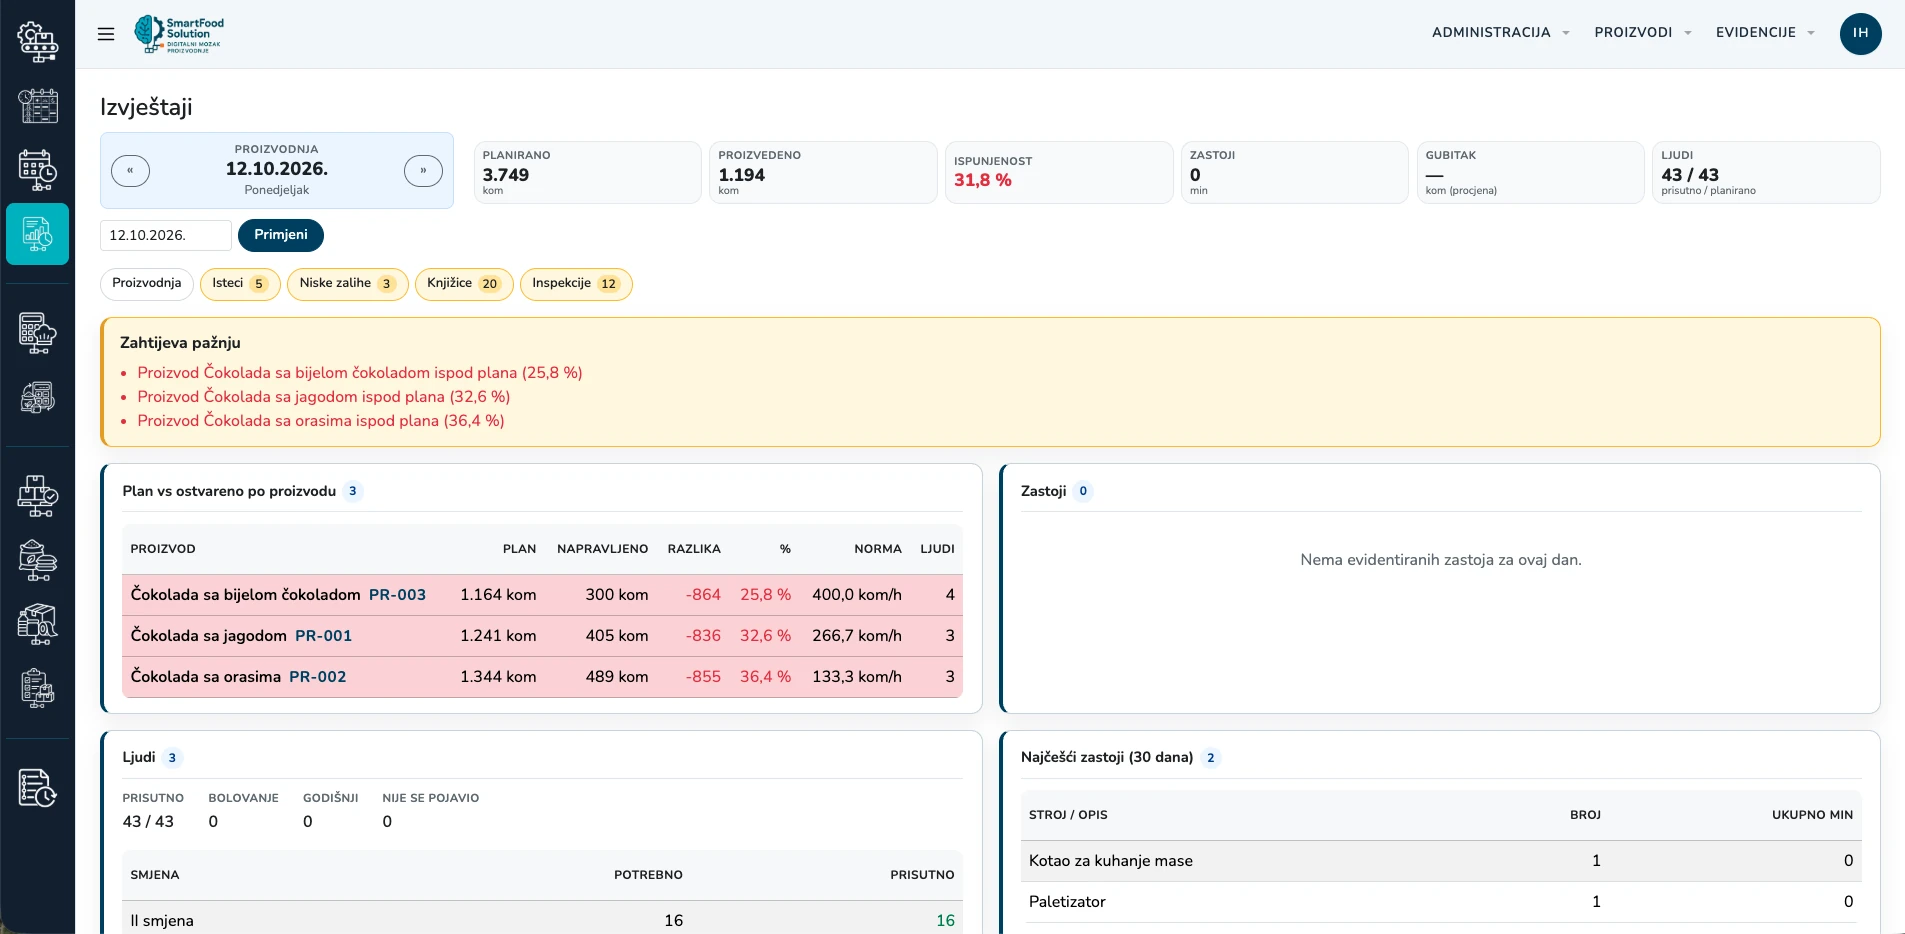Screen dimensions: 1905x934
Task: Open the gear and conveyor production sidebar icon
Action: [x=38, y=42]
